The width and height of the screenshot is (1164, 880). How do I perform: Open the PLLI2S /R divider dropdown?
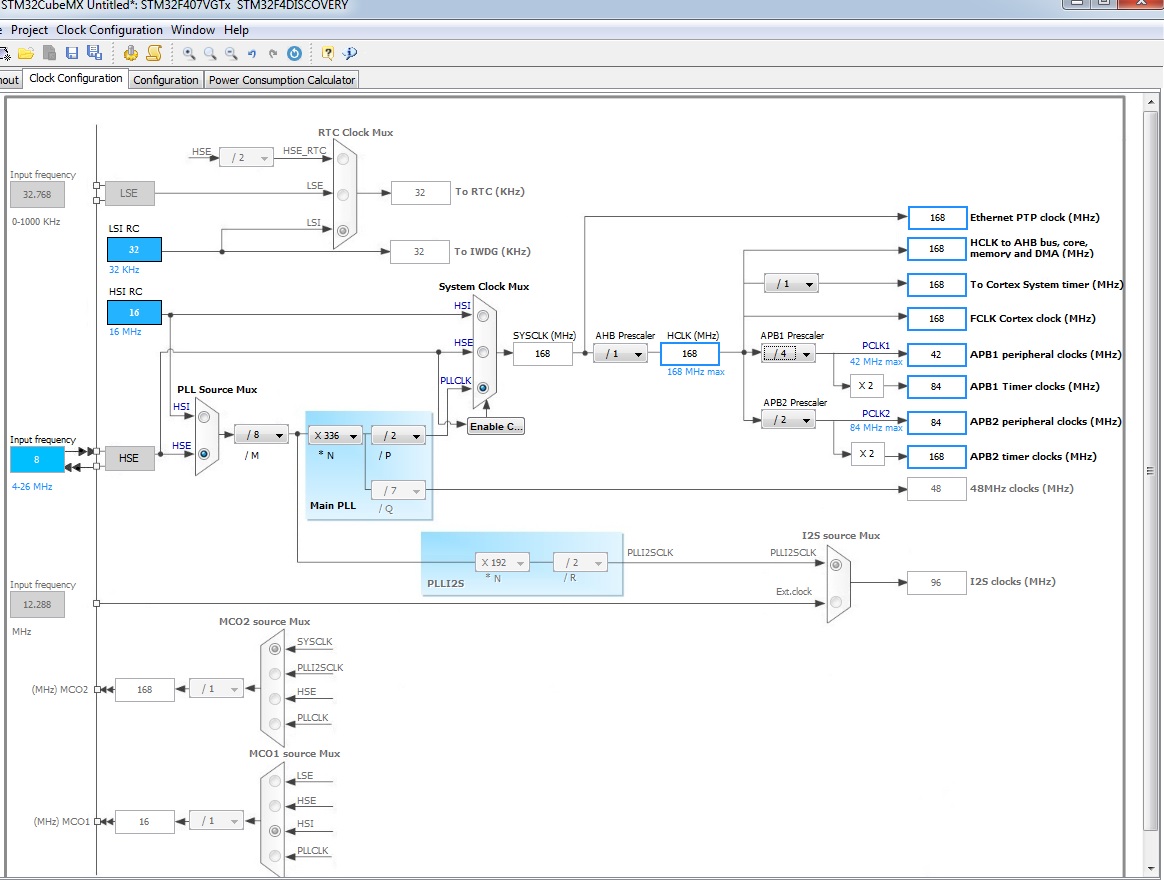point(580,563)
